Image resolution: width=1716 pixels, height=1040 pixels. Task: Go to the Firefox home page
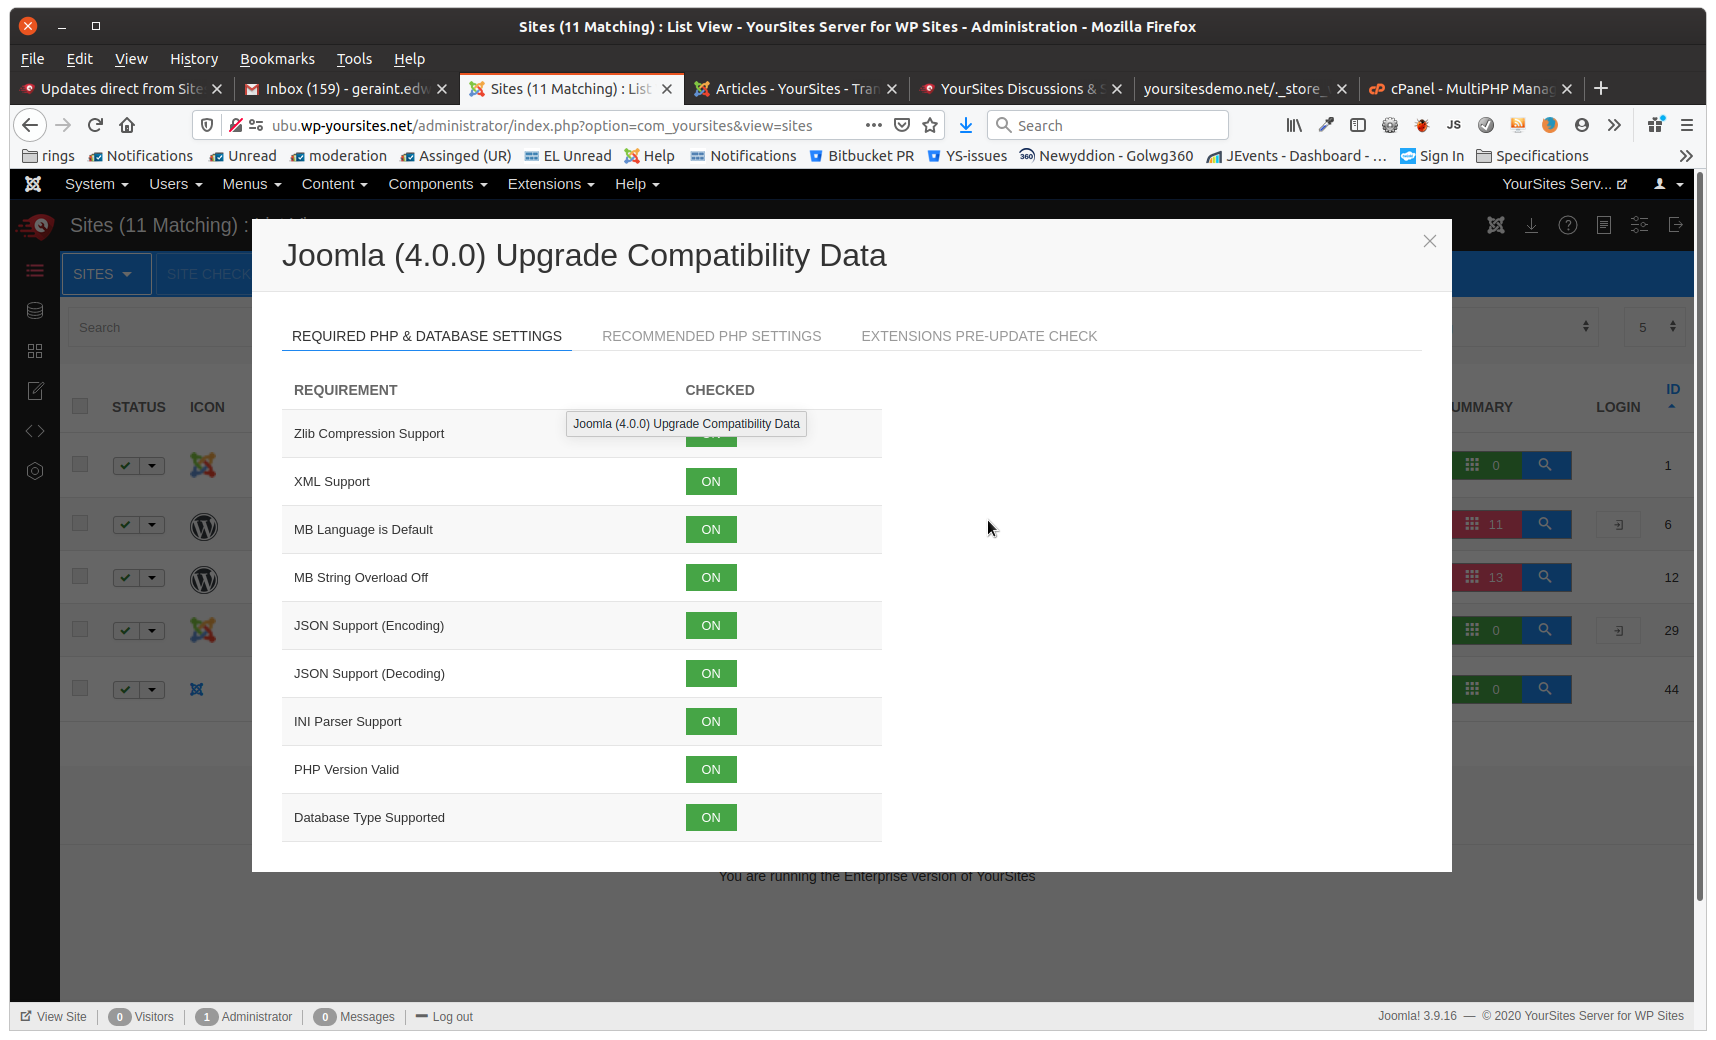(x=127, y=125)
